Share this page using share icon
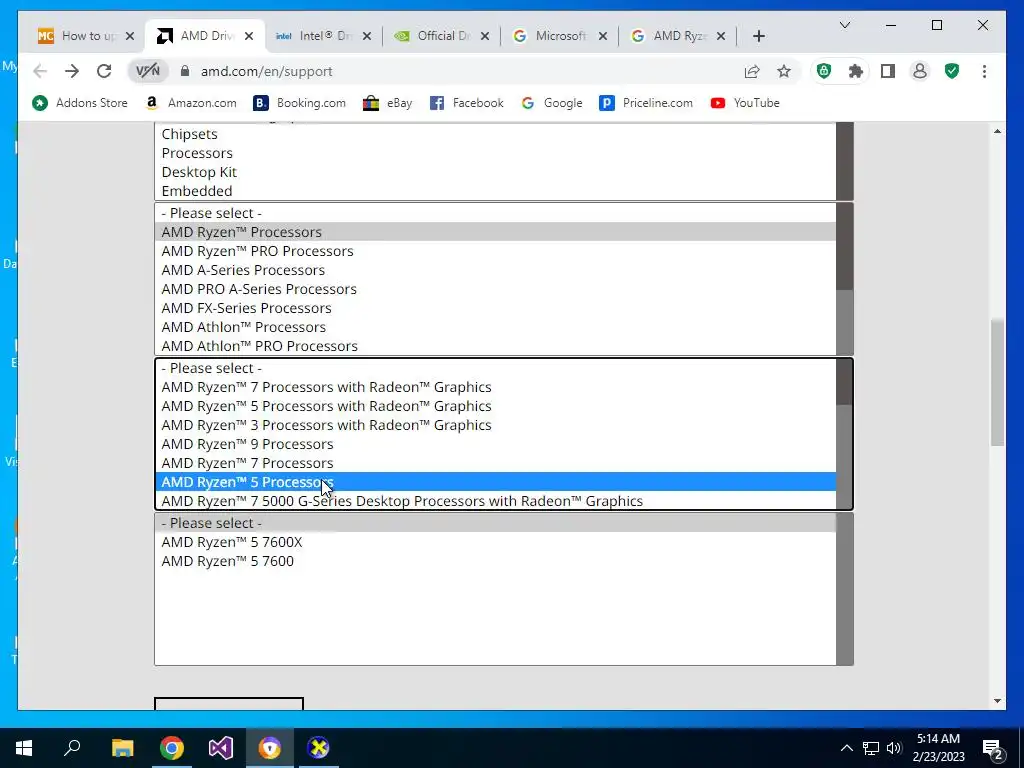This screenshot has width=1024, height=768. tap(752, 71)
